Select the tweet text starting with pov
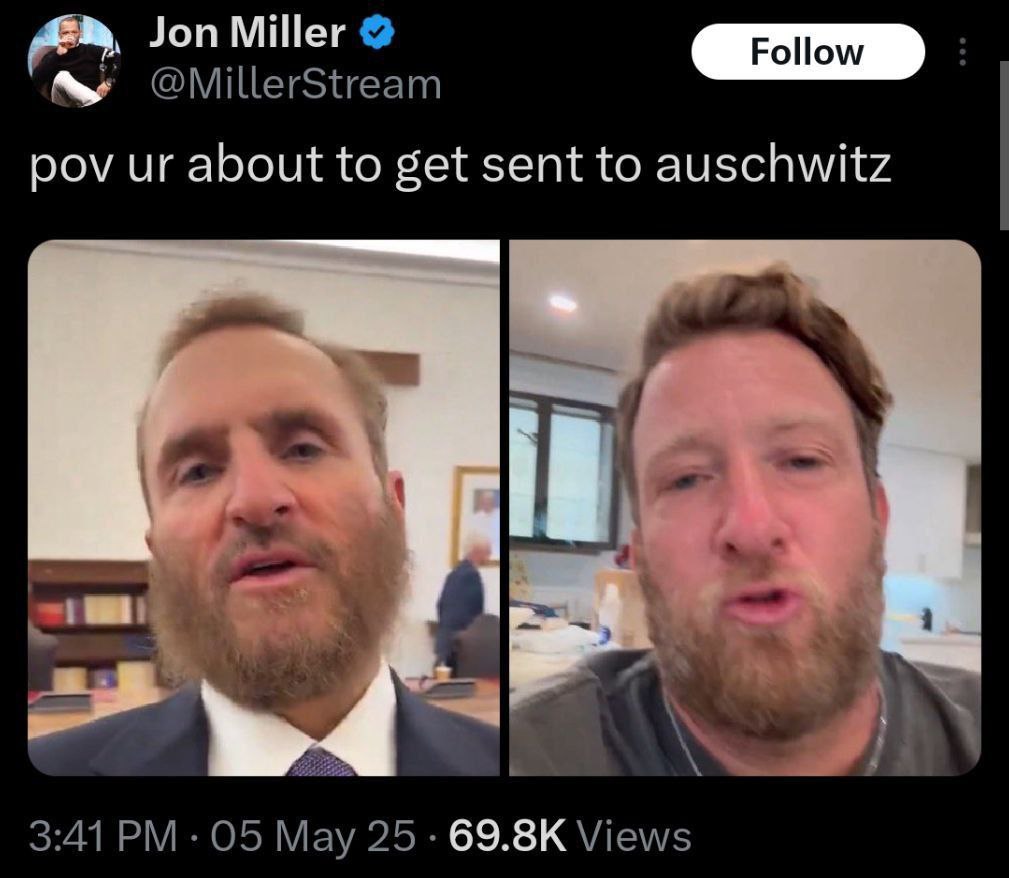This screenshot has width=1009, height=878. (460, 165)
